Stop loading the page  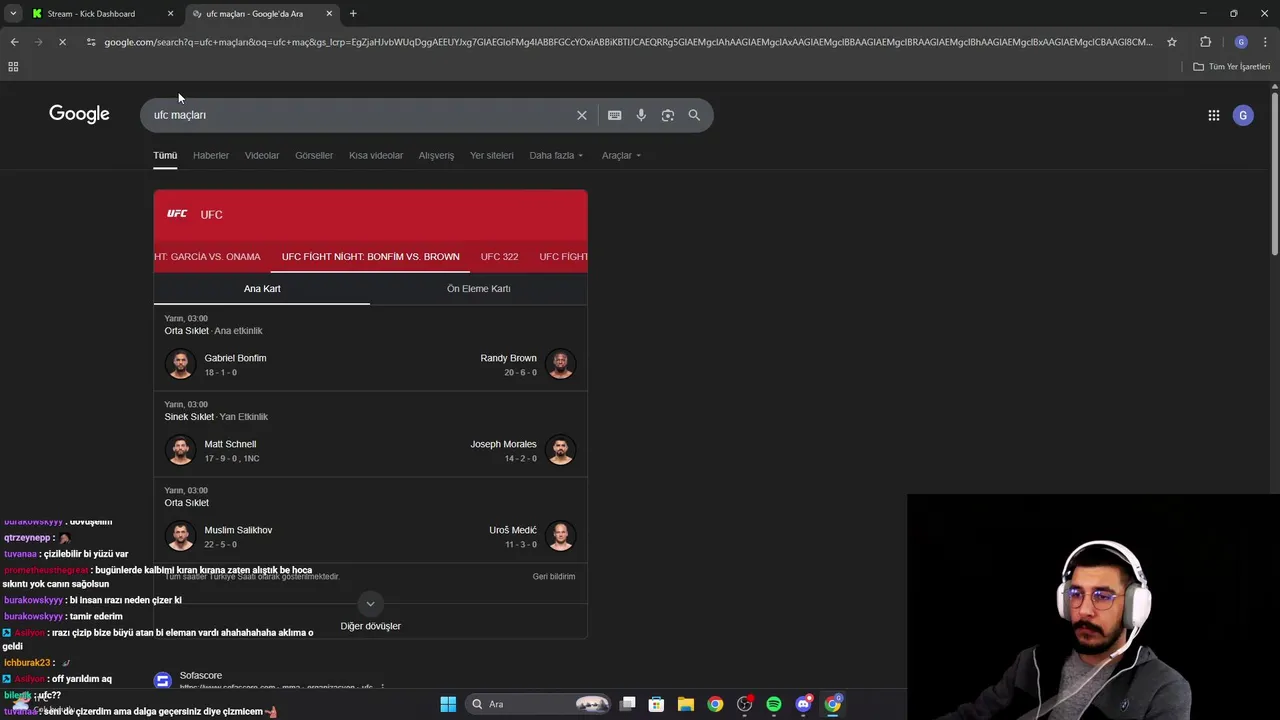click(62, 42)
